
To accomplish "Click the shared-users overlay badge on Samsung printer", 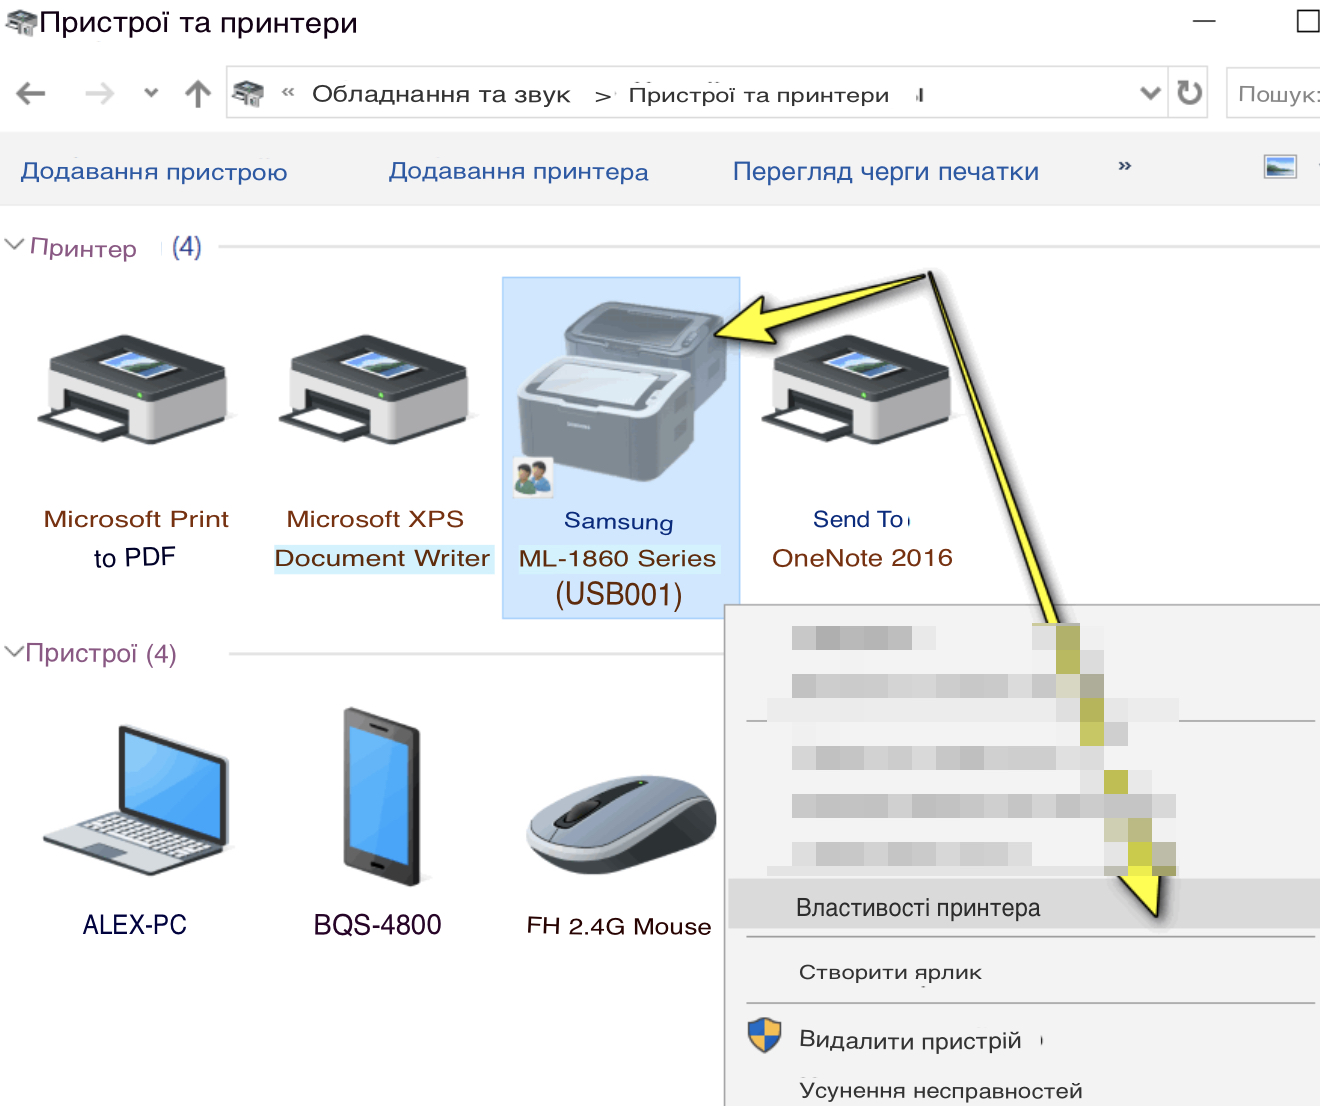I will click(x=533, y=477).
